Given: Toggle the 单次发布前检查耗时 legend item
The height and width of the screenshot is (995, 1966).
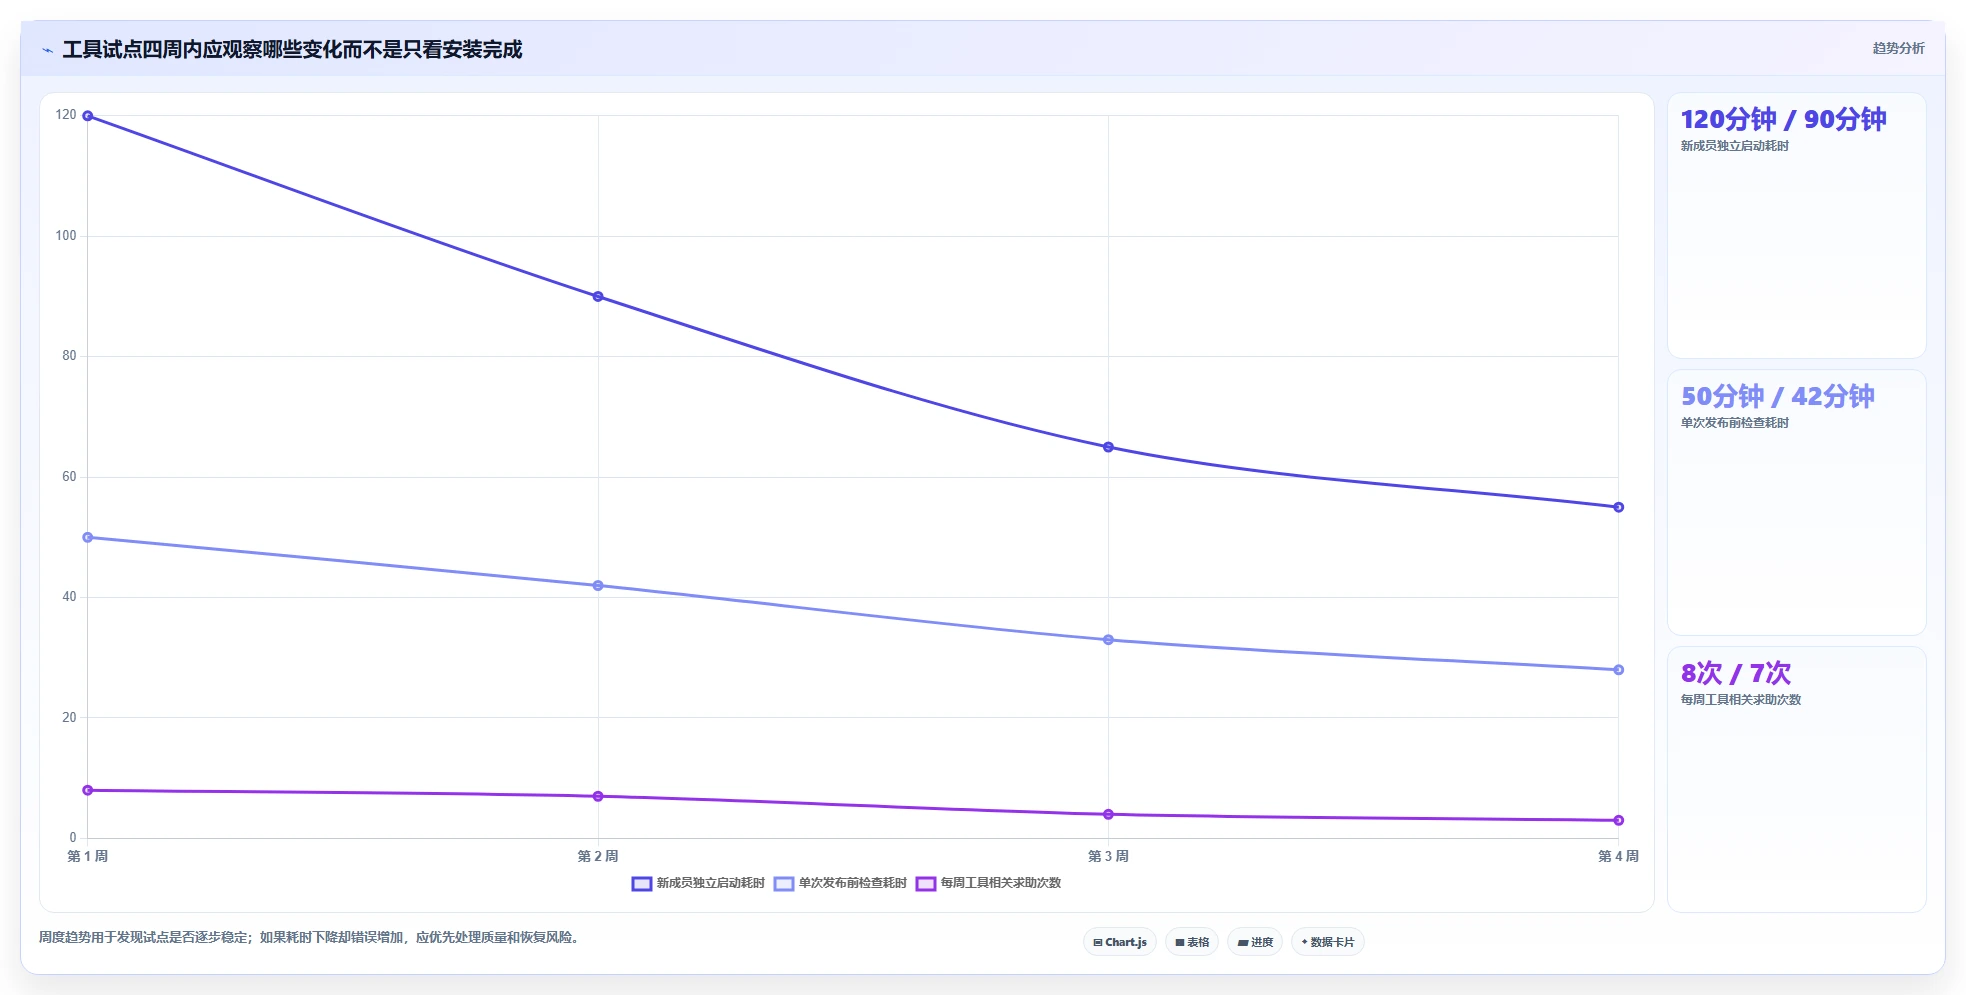Looking at the screenshot, I should [x=840, y=883].
